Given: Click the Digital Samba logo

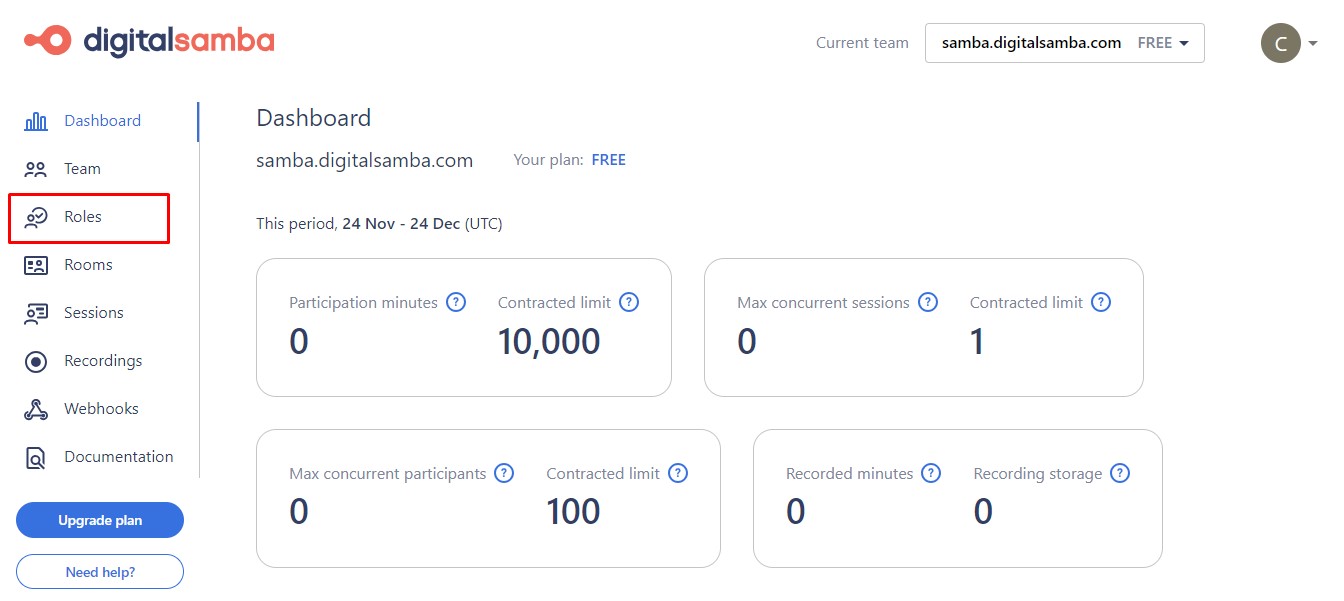Looking at the screenshot, I should click(x=148, y=41).
